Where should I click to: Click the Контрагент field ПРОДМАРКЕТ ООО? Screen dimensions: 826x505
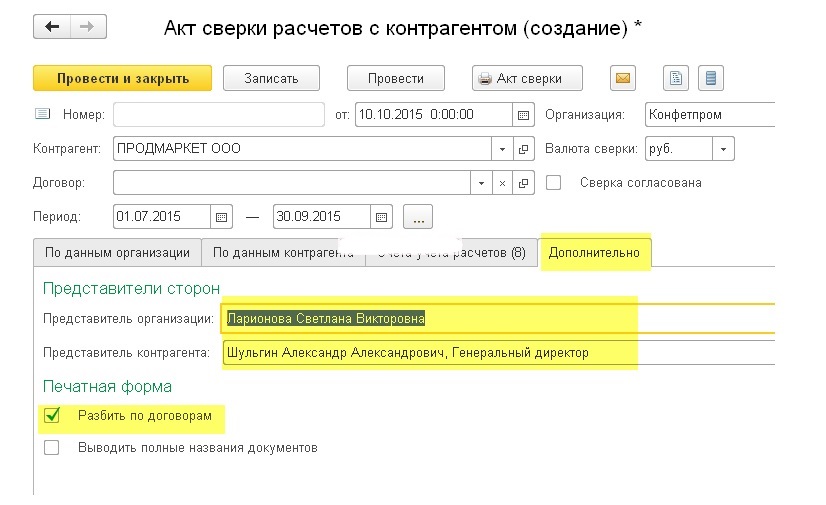pos(302,149)
